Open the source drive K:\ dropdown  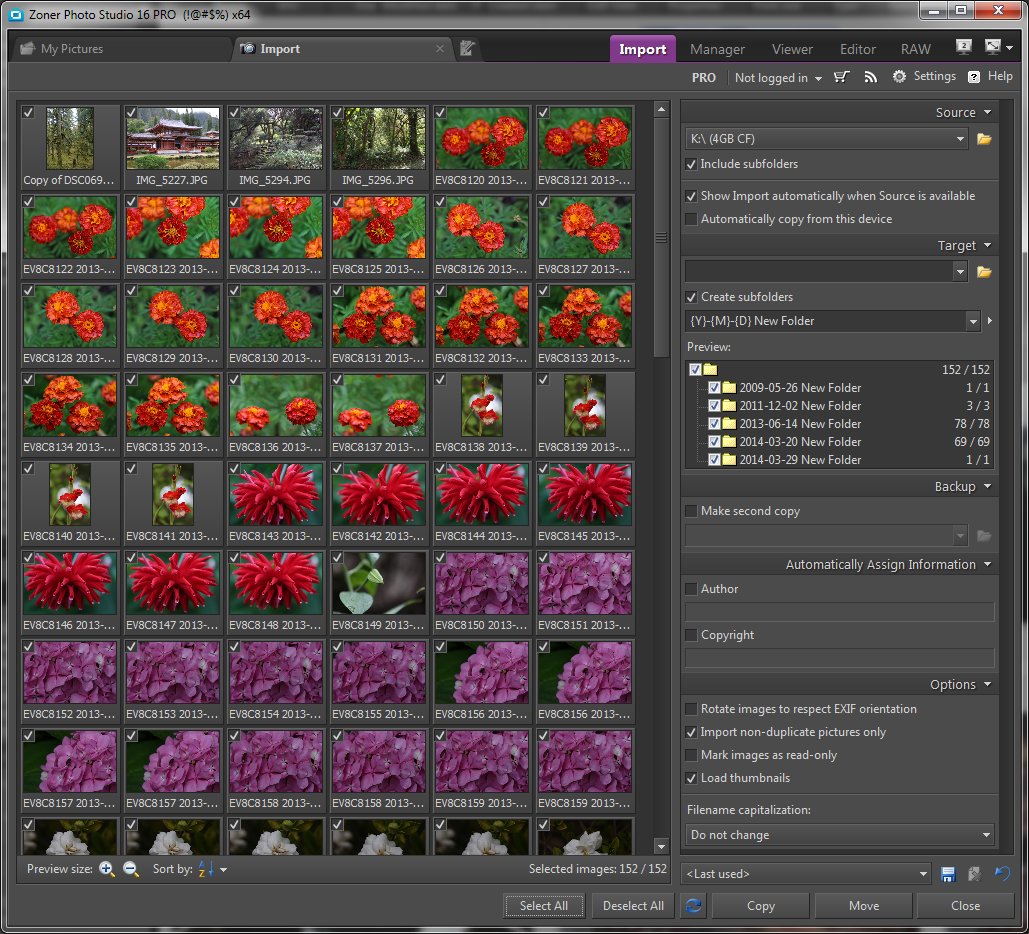coord(826,139)
